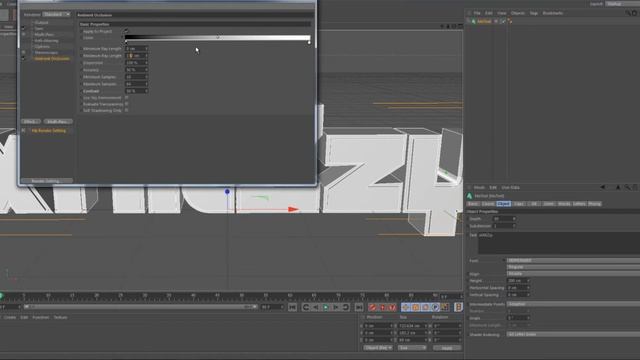Go to end of timeline animation

pyautogui.click(x=359, y=307)
